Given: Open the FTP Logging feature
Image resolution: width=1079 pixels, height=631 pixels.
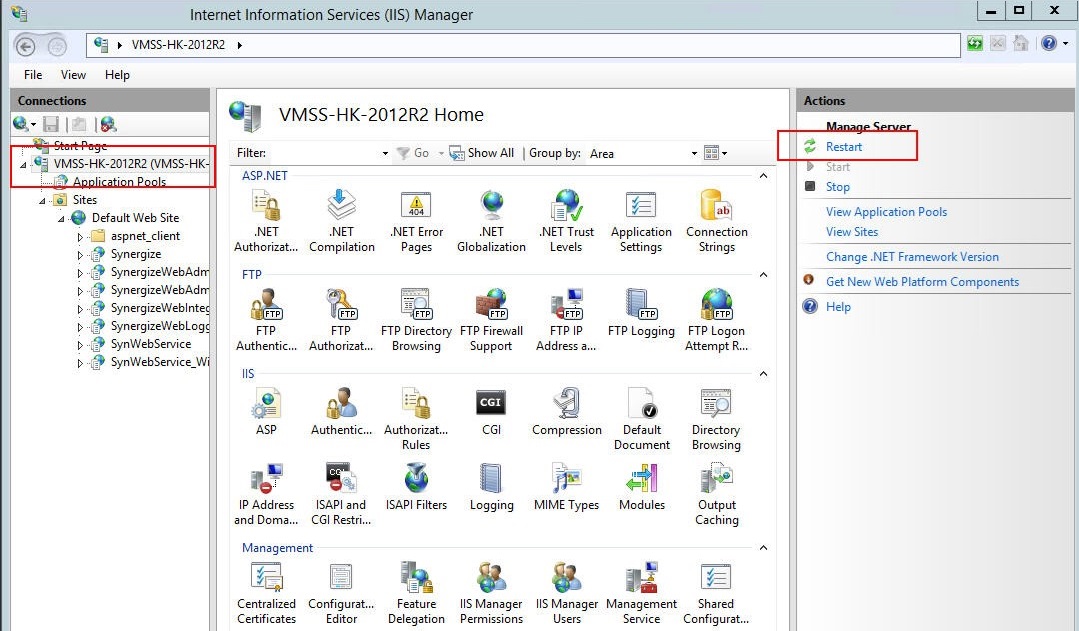Looking at the screenshot, I should 641,313.
